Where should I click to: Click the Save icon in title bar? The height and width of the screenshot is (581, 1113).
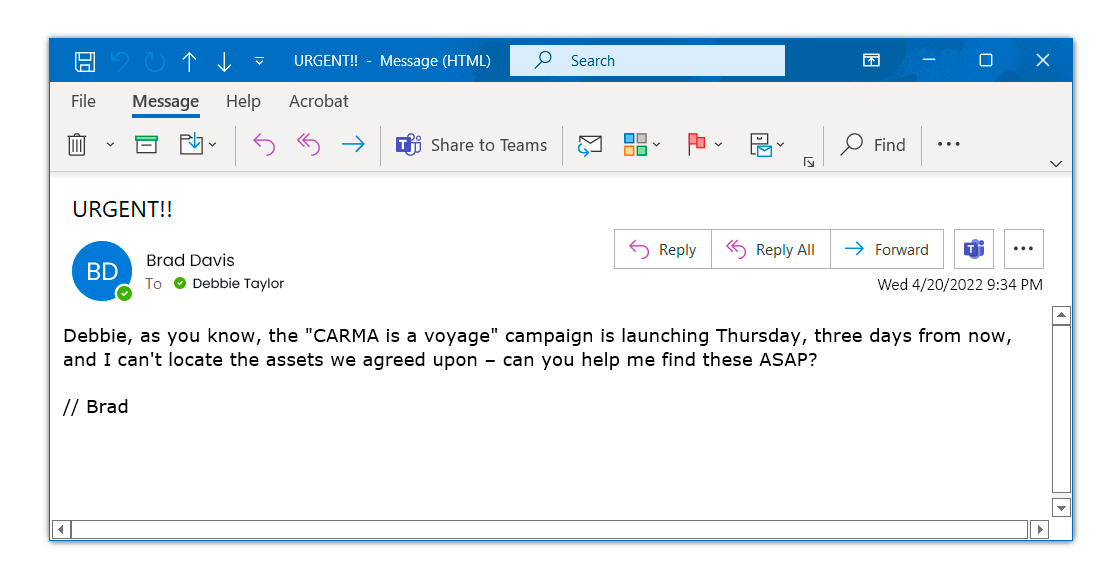[x=85, y=61]
